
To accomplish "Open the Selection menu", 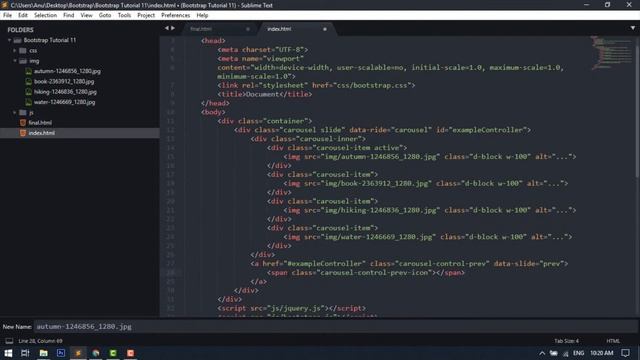I will tap(45, 16).
